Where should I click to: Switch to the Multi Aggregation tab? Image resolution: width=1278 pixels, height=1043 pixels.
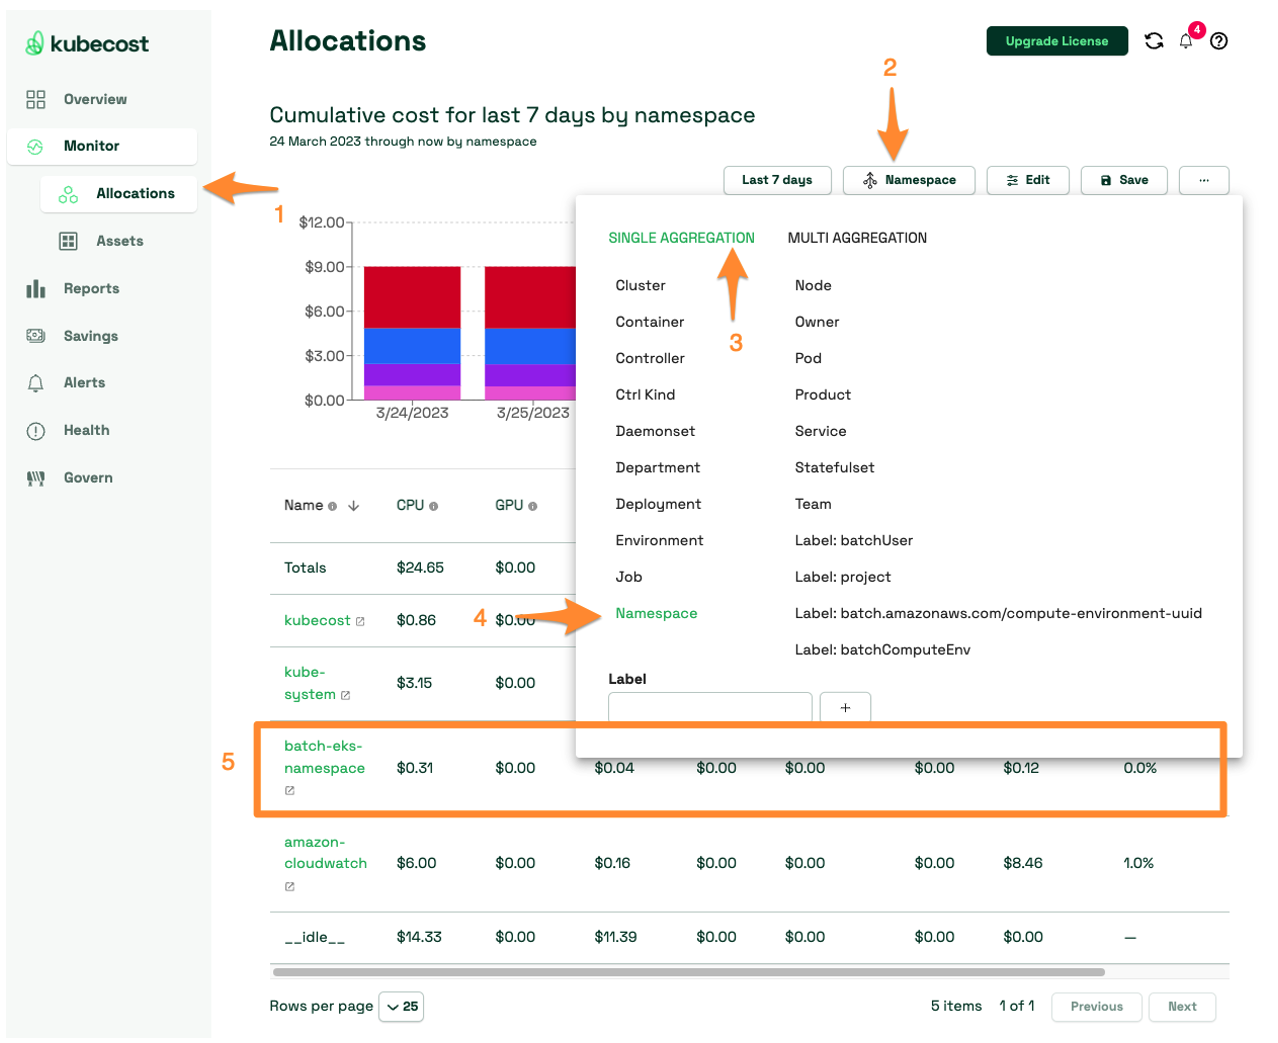click(x=856, y=238)
